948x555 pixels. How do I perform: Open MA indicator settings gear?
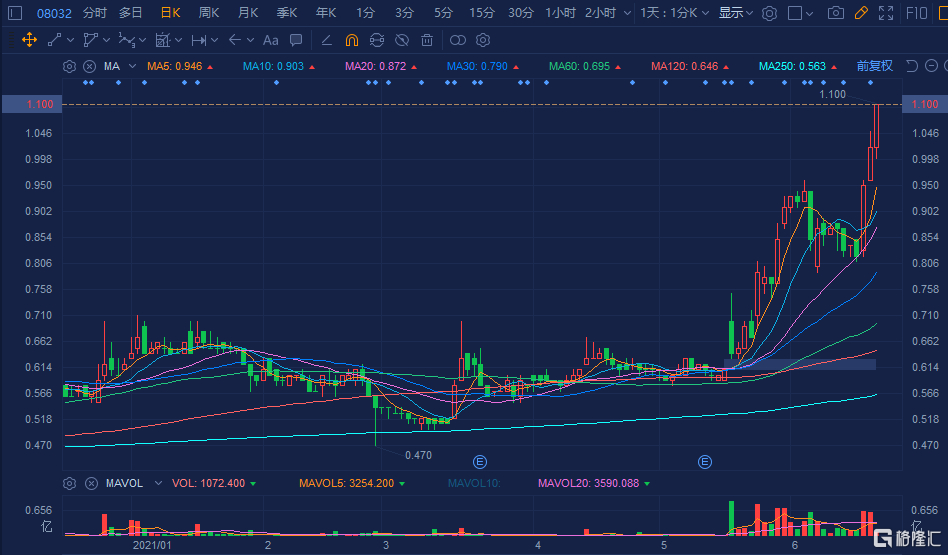[x=69, y=66]
